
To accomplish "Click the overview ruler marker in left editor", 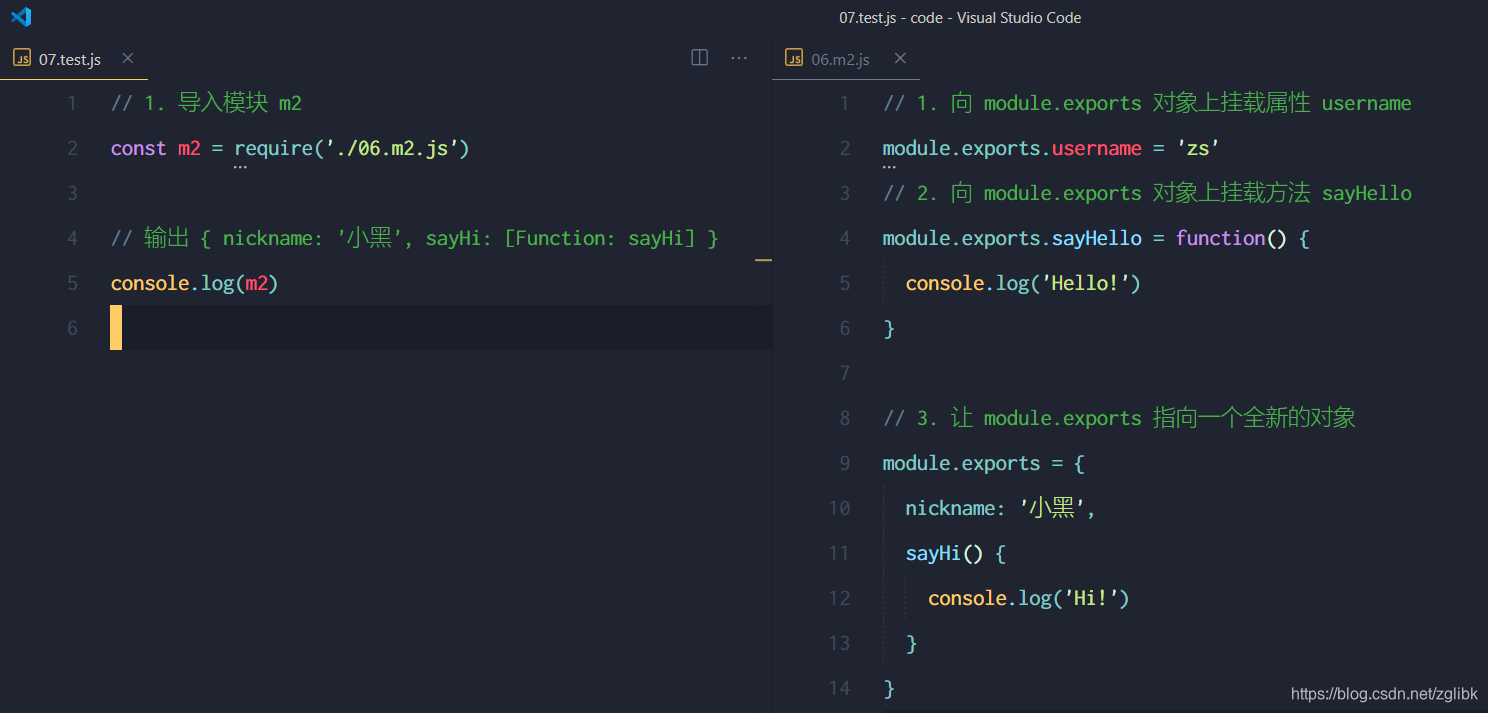I will [x=764, y=260].
